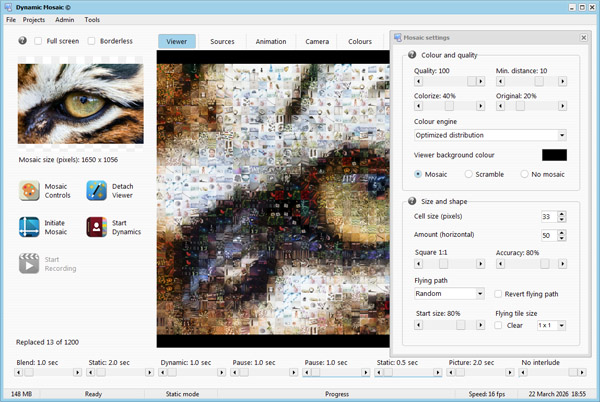Viewport: 600px width, 402px height.
Task: Close the Mosaic settings panel
Action: [583, 37]
